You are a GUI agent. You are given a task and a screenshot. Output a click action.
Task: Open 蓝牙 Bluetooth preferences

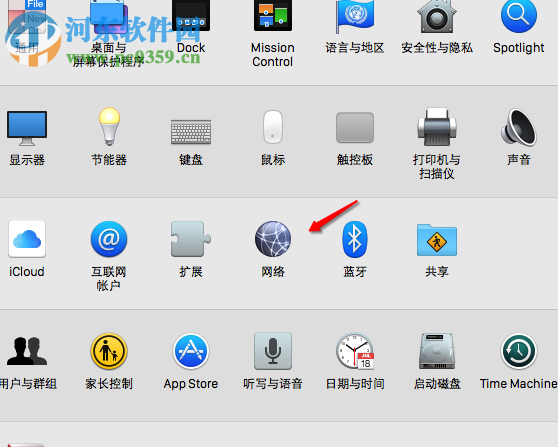(x=355, y=239)
